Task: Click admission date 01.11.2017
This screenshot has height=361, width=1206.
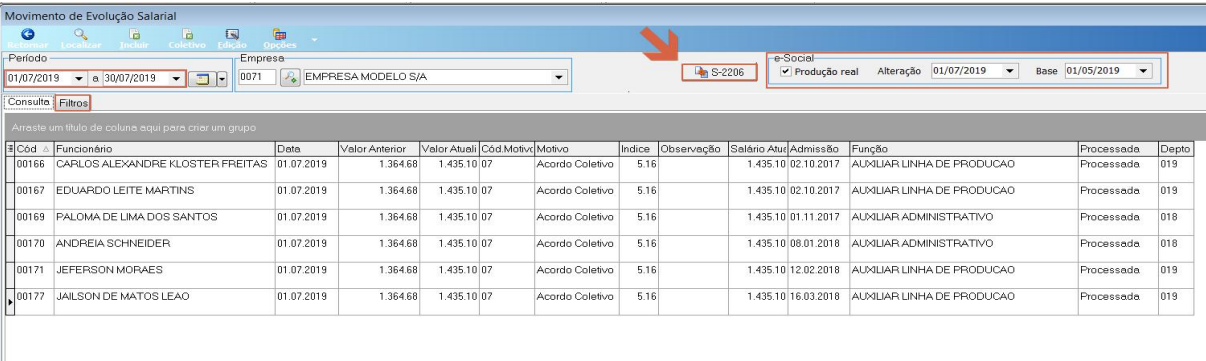Action: (x=815, y=217)
